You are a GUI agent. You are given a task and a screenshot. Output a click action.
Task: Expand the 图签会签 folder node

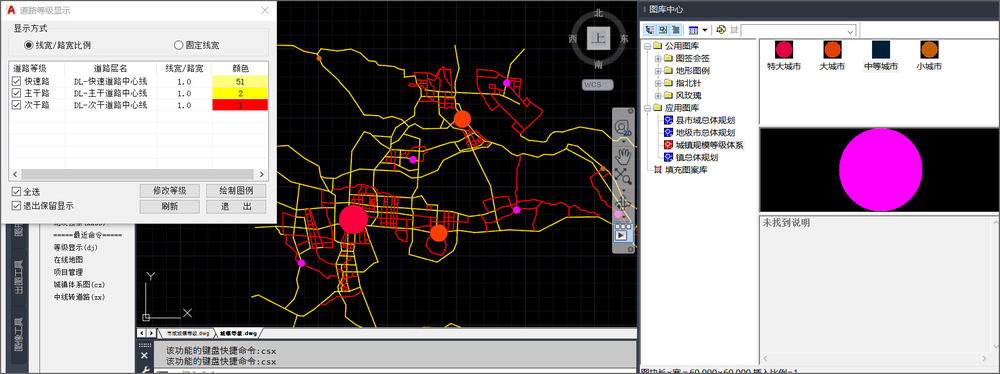(658, 58)
